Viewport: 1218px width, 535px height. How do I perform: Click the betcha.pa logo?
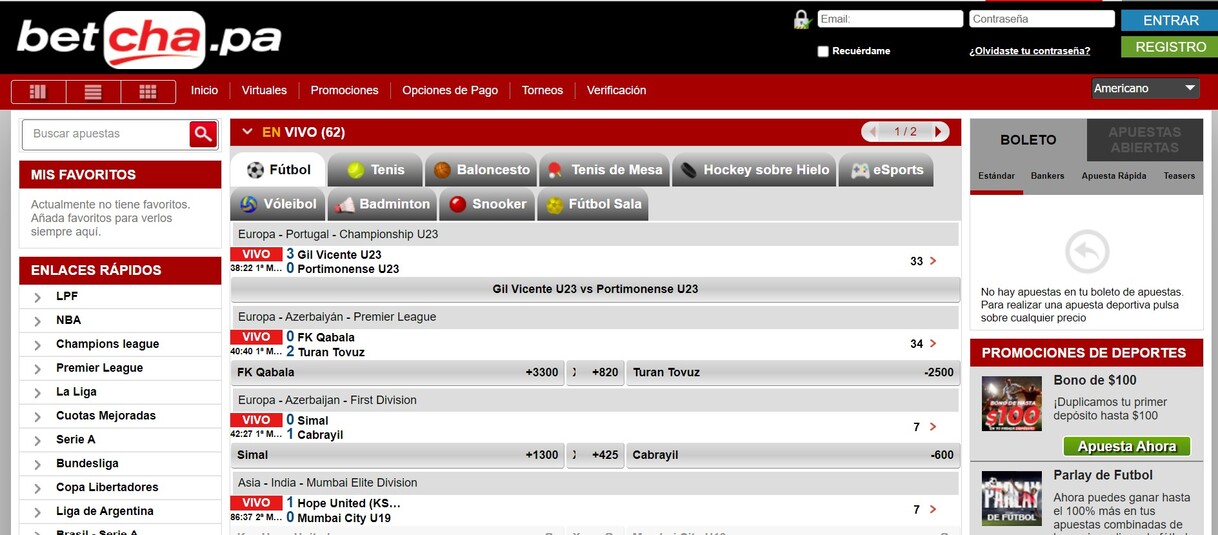point(148,39)
